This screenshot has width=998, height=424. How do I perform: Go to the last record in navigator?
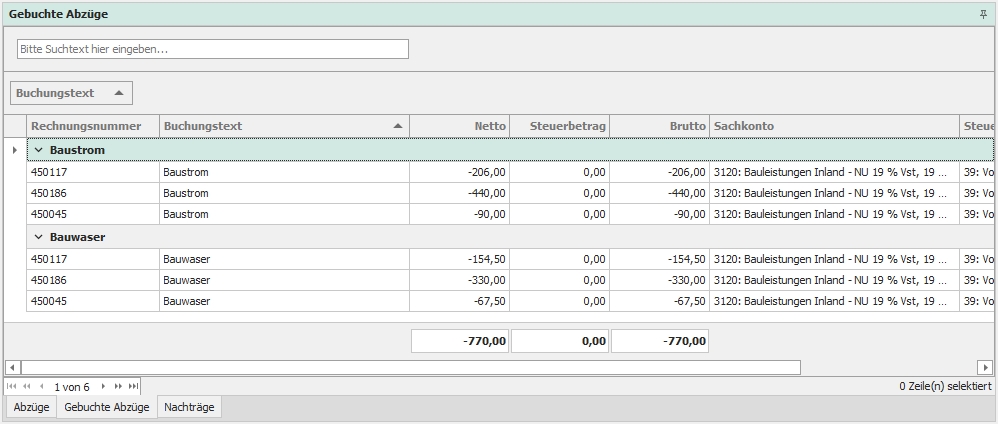click(133, 386)
